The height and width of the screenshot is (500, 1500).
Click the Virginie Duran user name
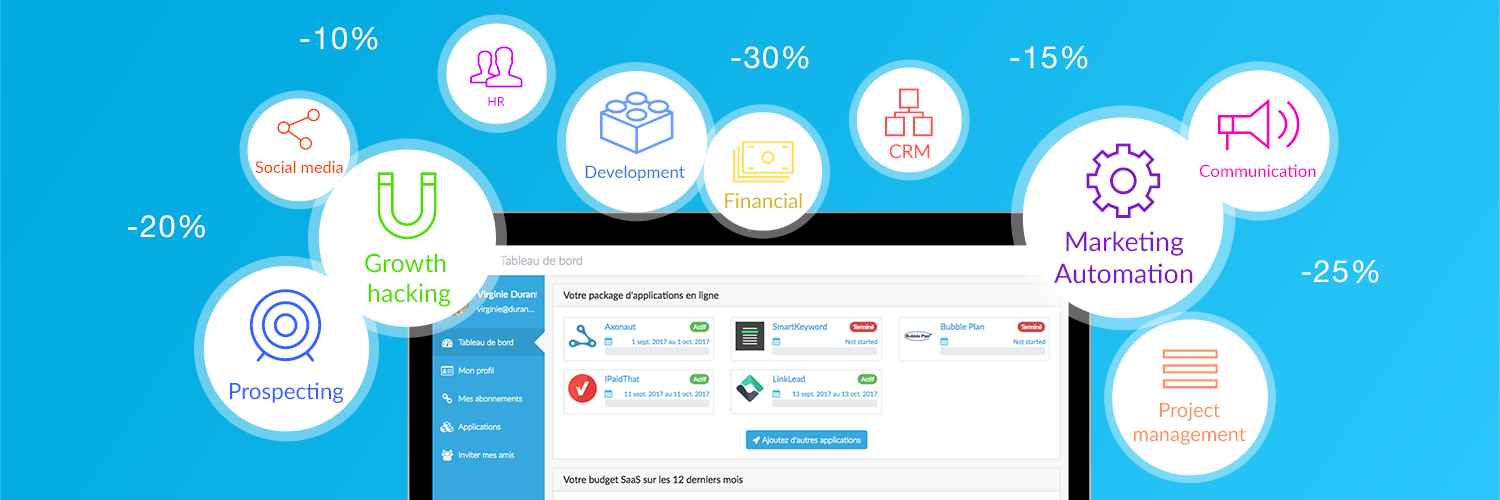point(507,295)
